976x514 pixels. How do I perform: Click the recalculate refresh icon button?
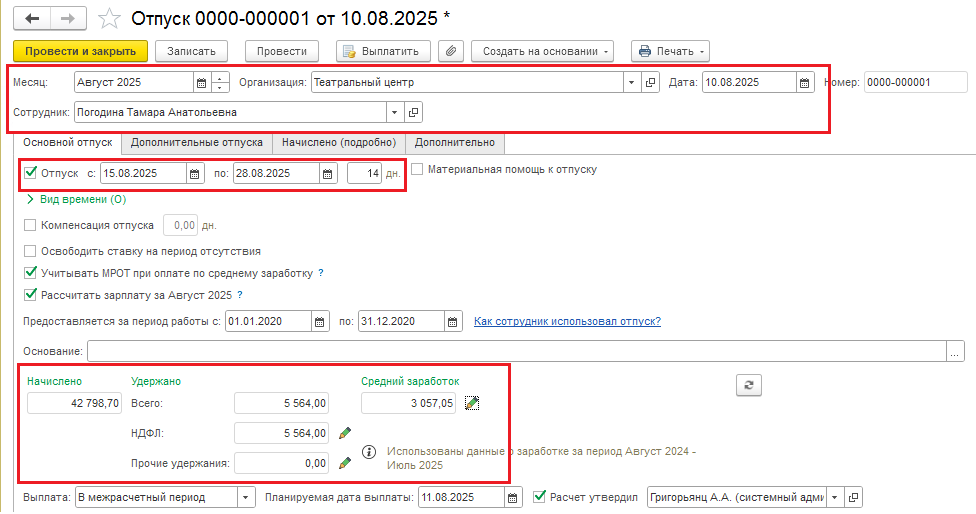(x=749, y=385)
